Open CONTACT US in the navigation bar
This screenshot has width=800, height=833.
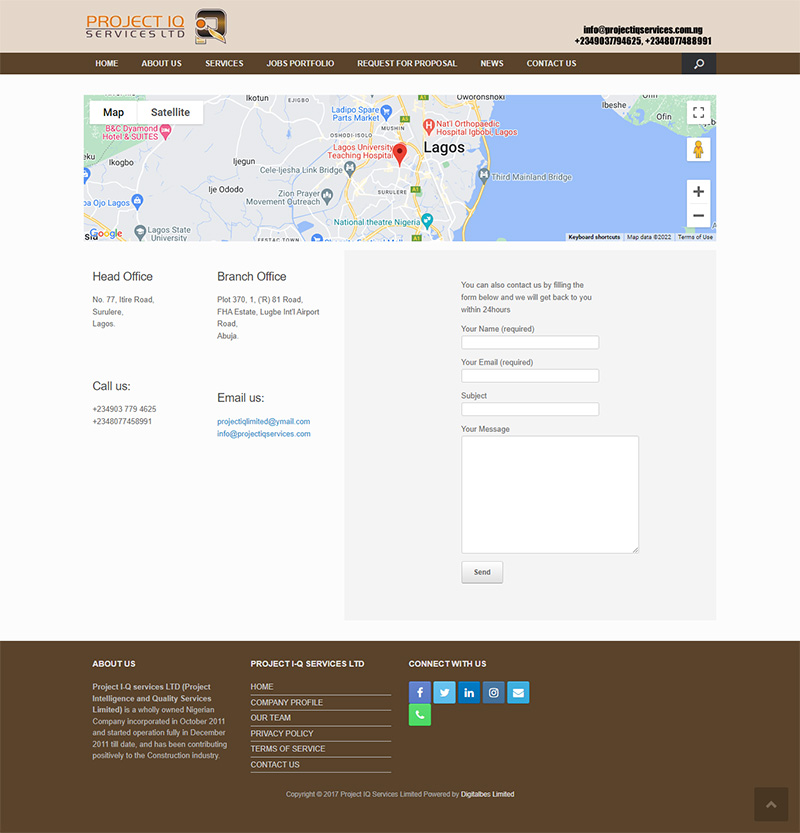click(551, 64)
